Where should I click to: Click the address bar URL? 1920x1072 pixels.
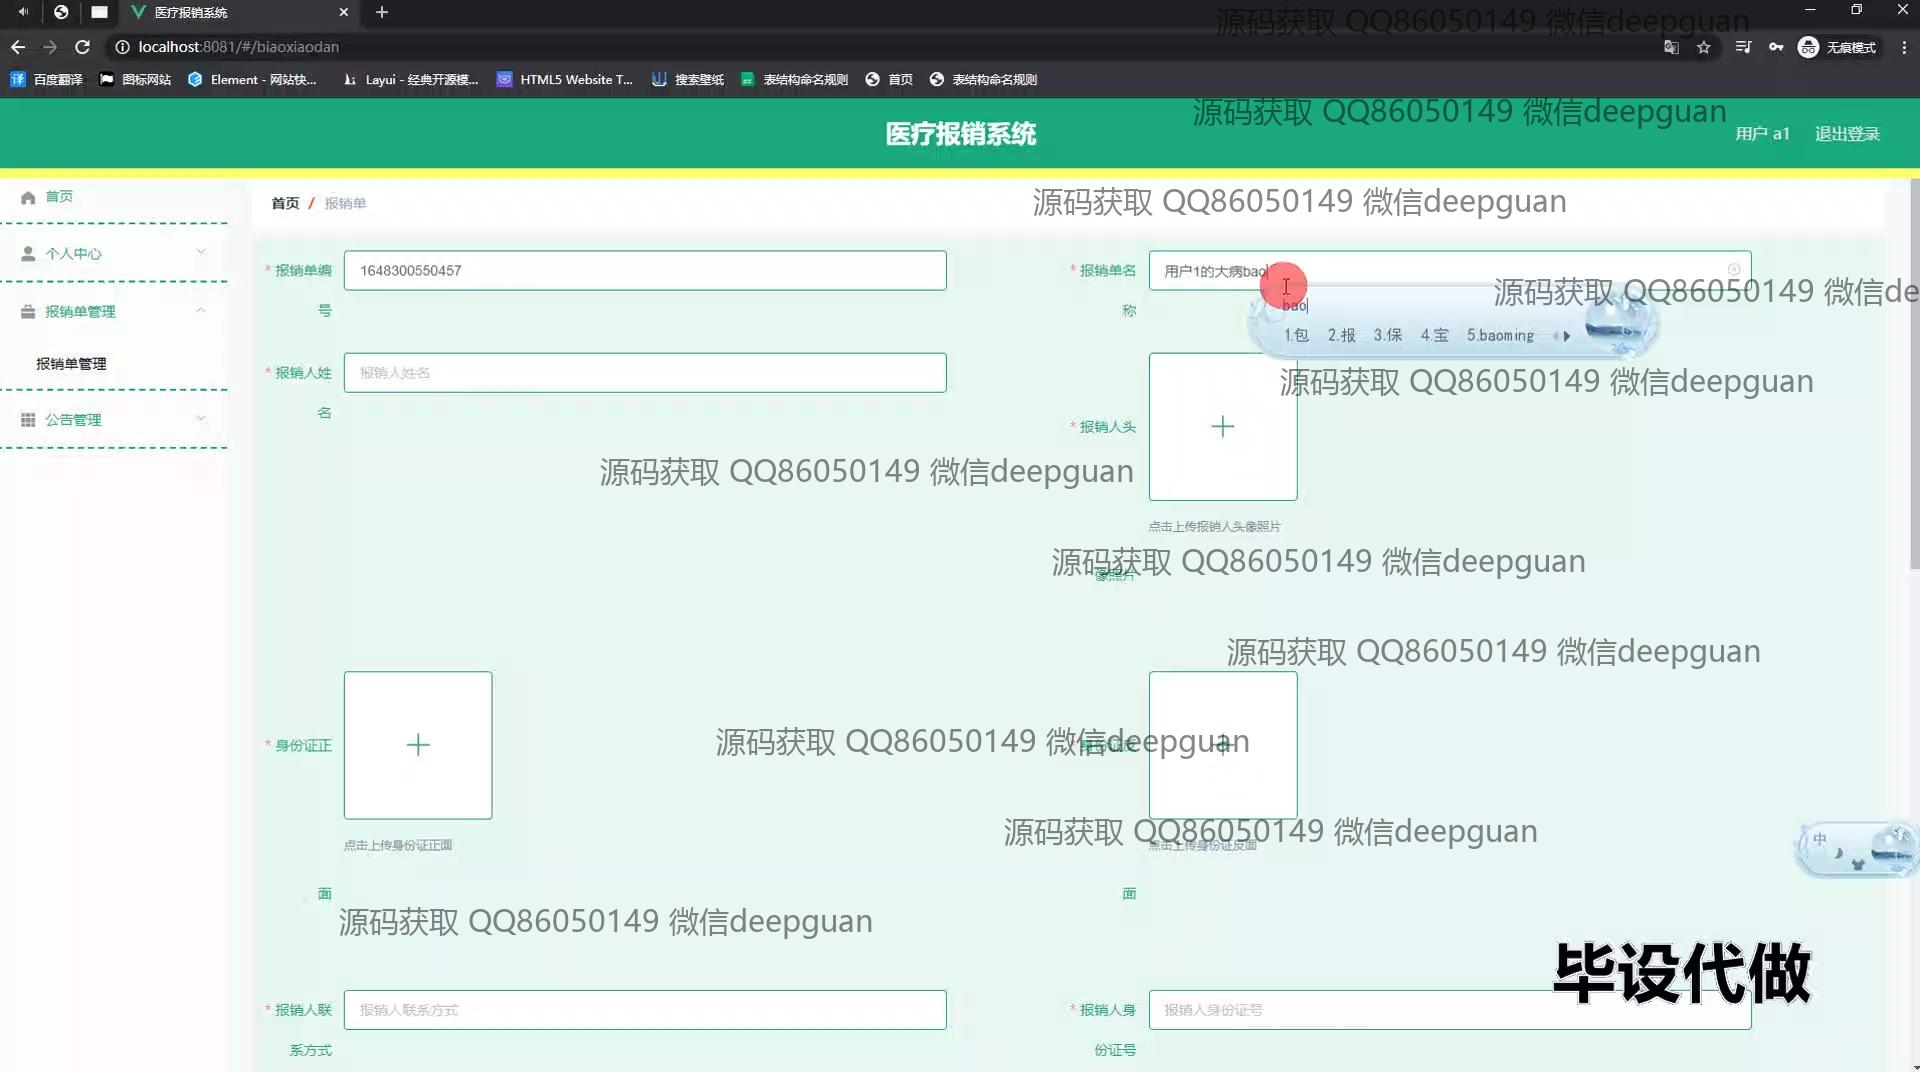pos(239,47)
